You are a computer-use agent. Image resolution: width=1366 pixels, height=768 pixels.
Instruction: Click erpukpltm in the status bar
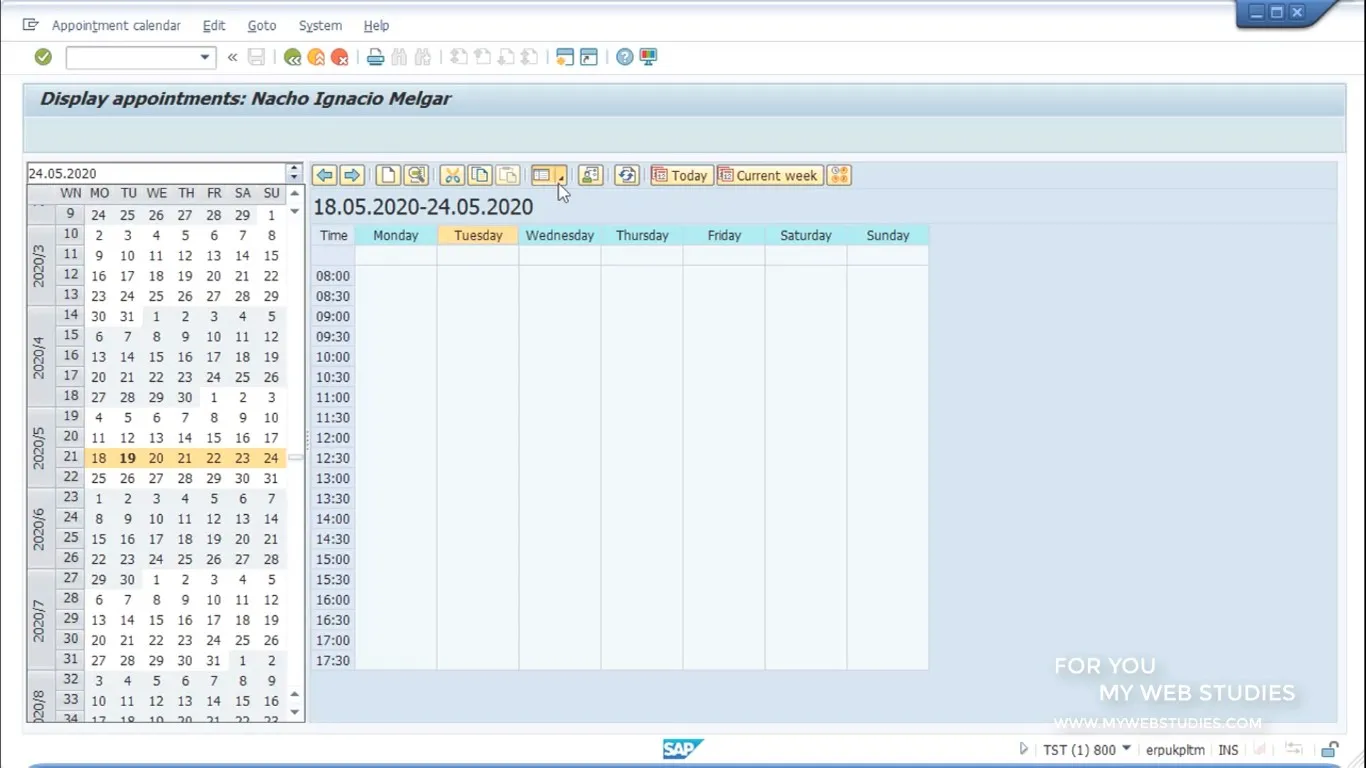[1175, 749]
